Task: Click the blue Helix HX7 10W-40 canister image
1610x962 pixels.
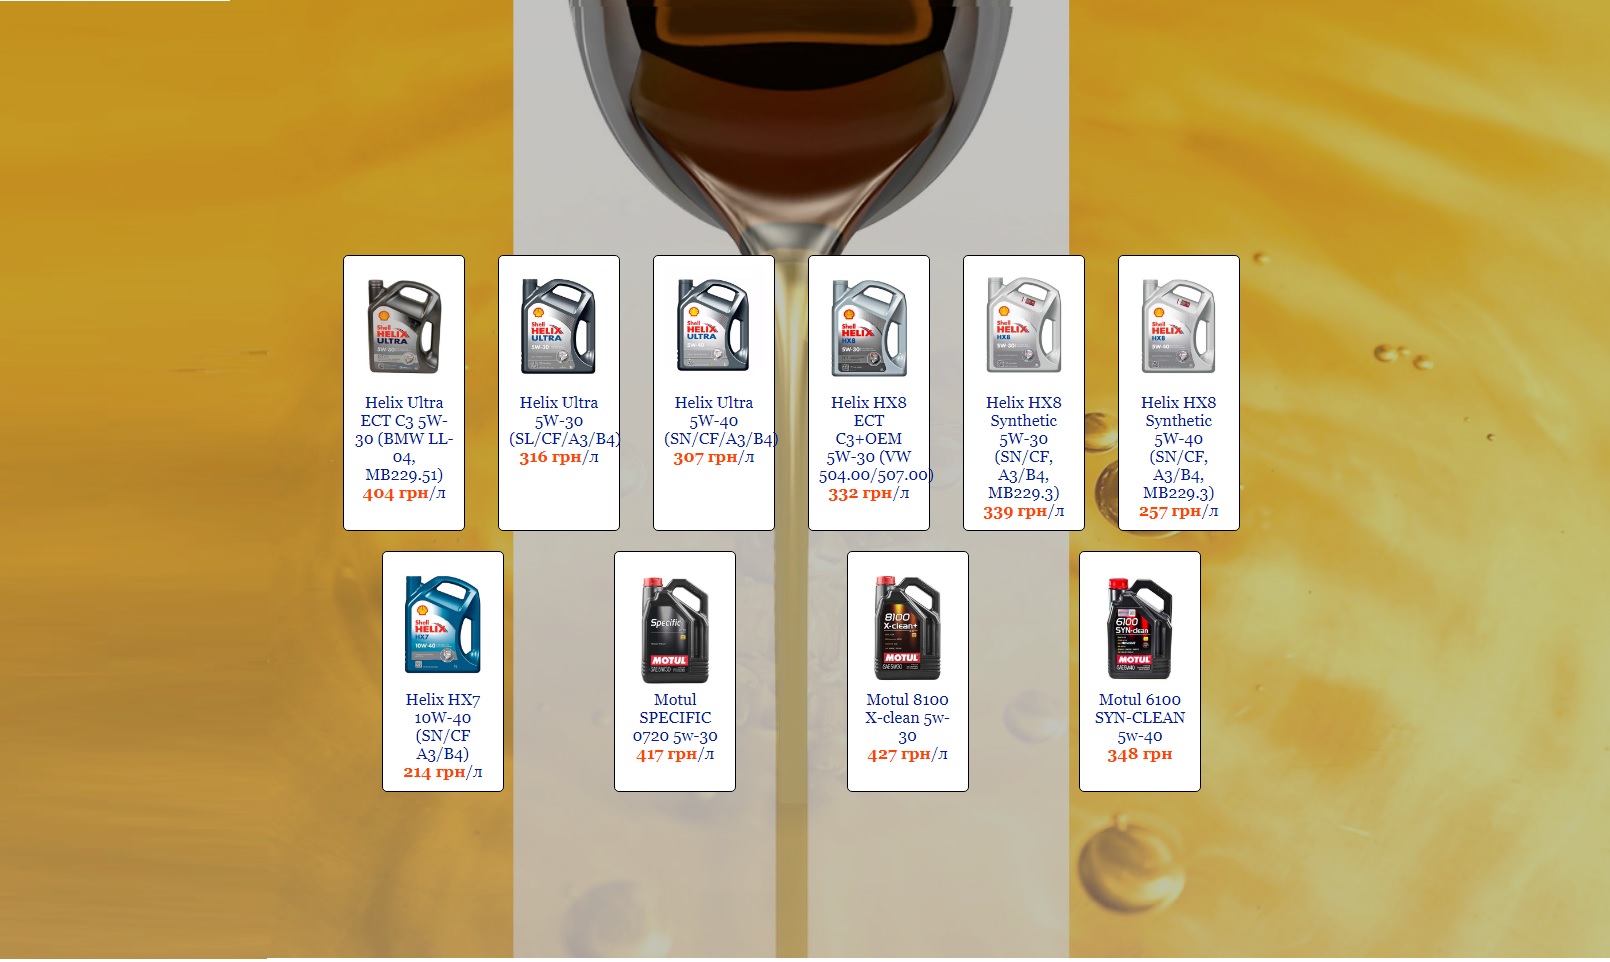Action: 443,624
